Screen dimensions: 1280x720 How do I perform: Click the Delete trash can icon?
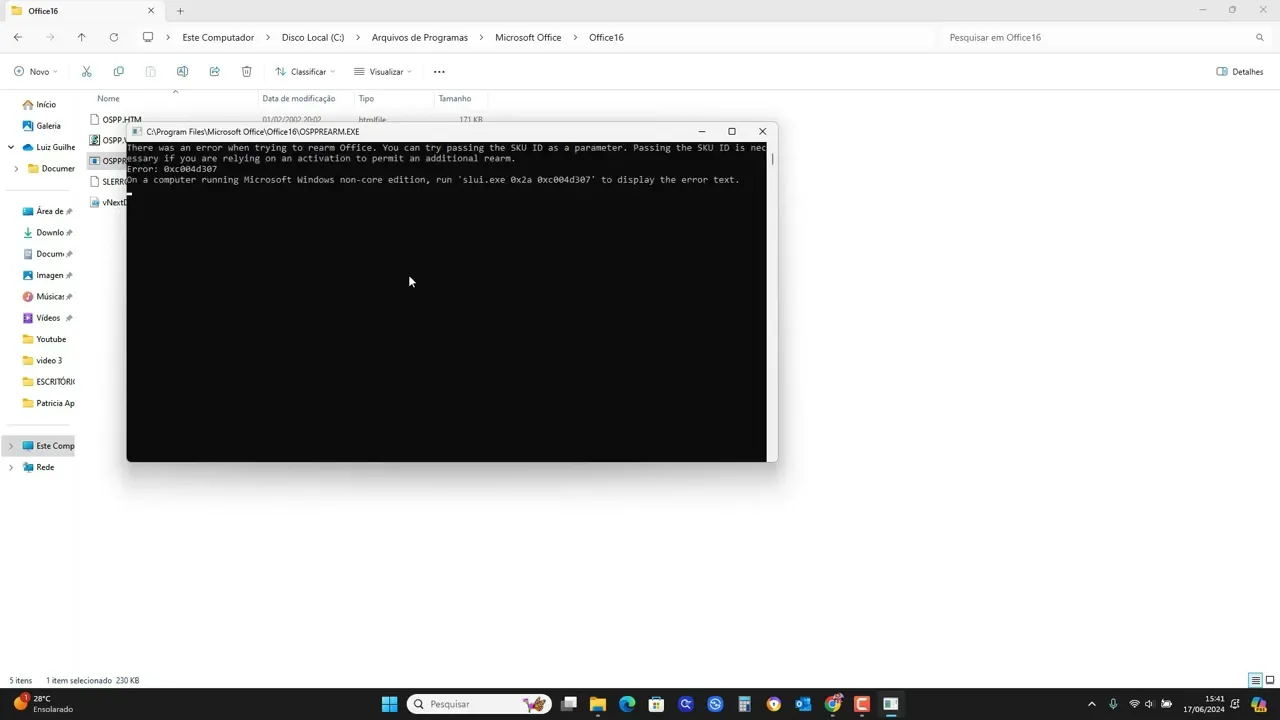click(x=246, y=72)
